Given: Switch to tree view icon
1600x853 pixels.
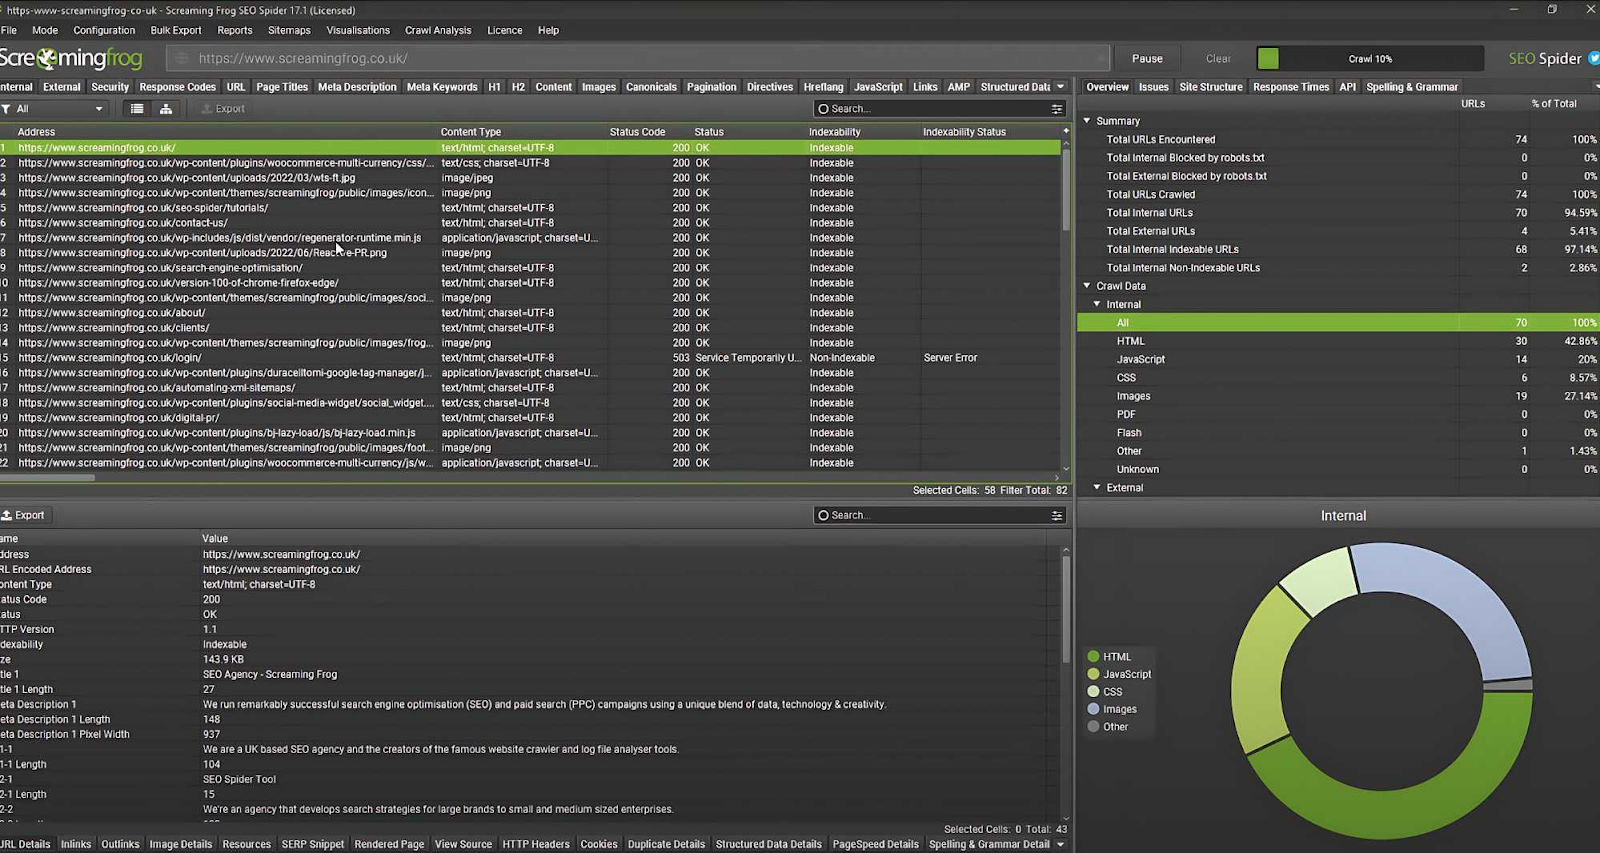Looking at the screenshot, I should (x=166, y=109).
